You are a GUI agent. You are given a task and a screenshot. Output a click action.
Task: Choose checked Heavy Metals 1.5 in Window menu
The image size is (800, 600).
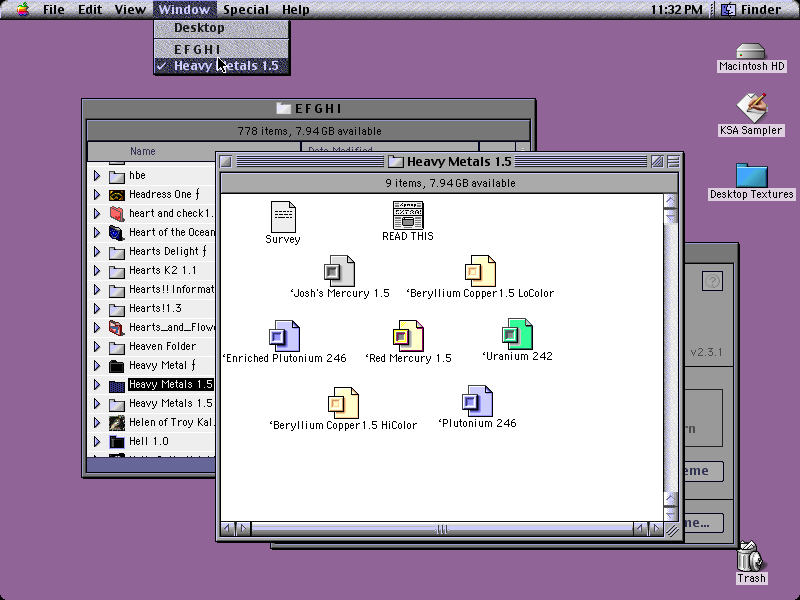click(222, 66)
